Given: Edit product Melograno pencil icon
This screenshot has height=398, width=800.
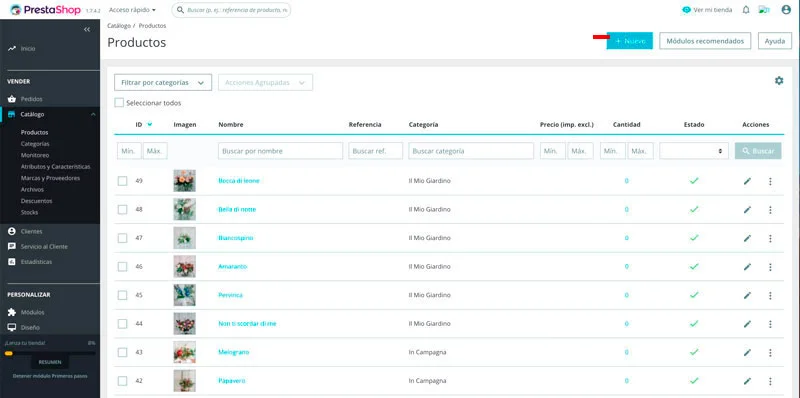Looking at the screenshot, I should [x=747, y=353].
